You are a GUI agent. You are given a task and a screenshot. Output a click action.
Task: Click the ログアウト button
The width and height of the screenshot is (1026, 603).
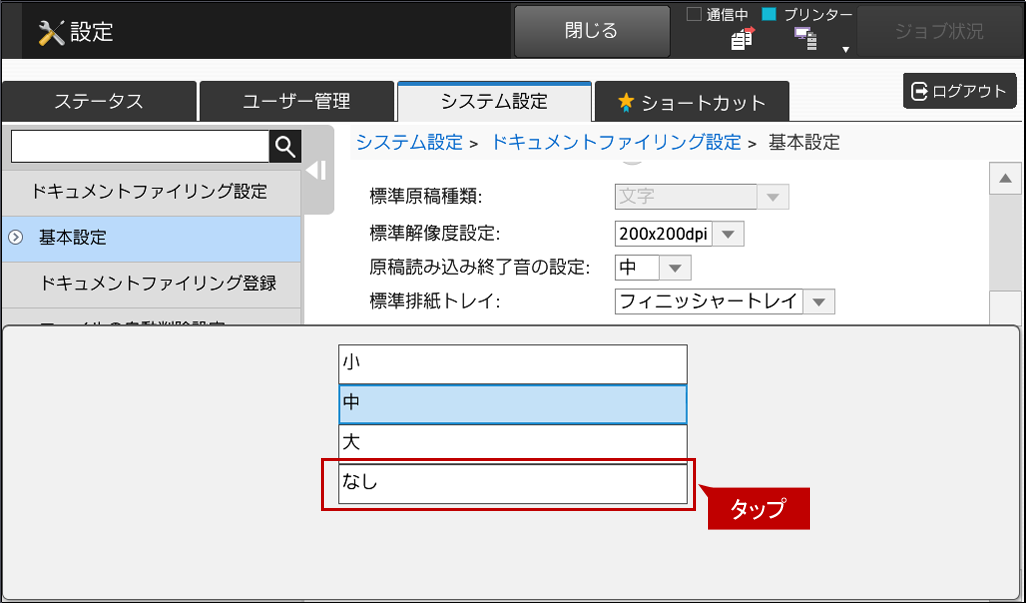point(960,91)
